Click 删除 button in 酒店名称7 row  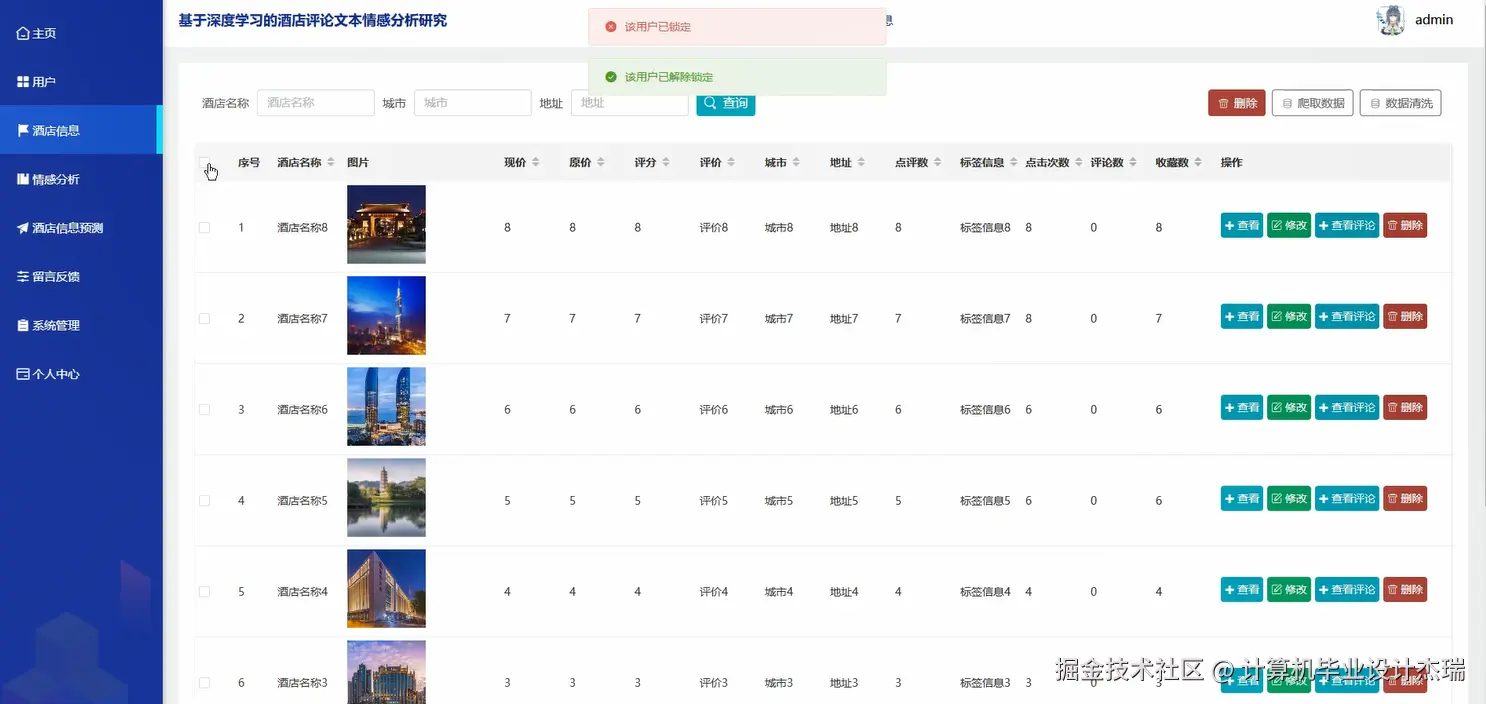(x=1405, y=317)
